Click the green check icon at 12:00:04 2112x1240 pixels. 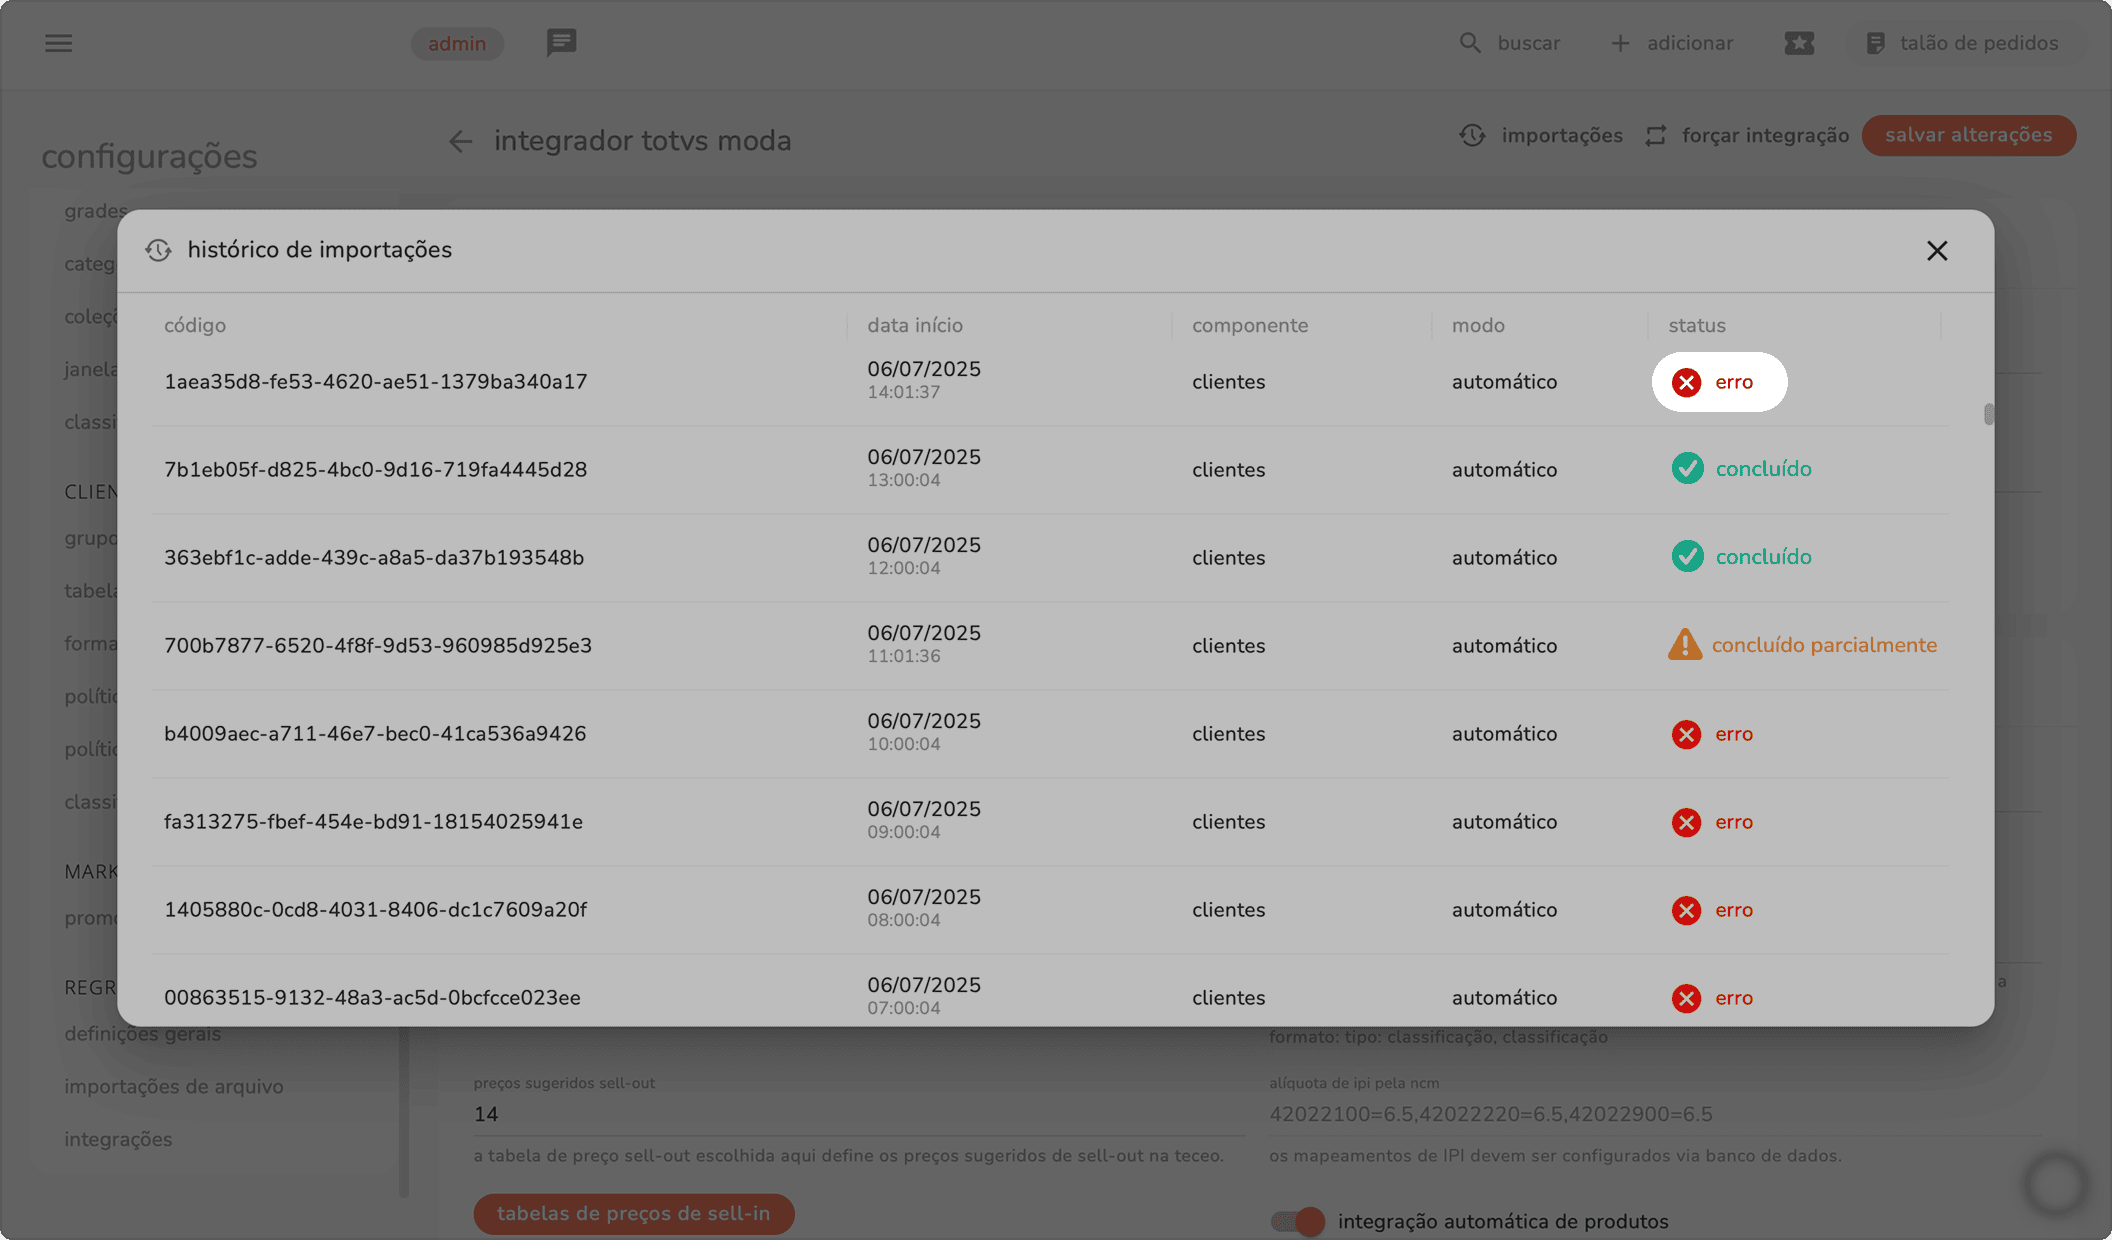pos(1688,556)
